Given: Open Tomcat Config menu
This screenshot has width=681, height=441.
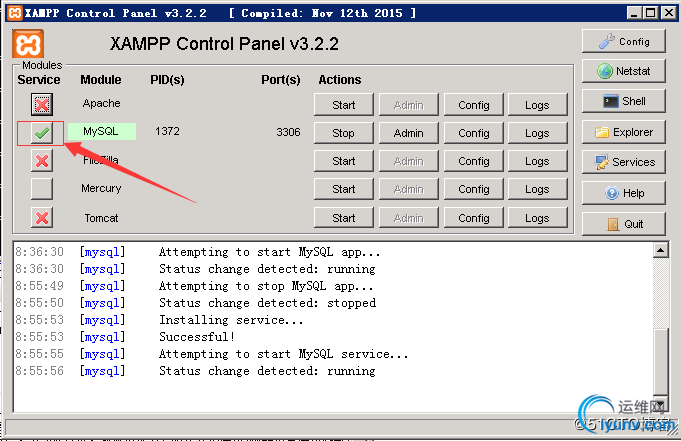Looking at the screenshot, I should [x=474, y=218].
